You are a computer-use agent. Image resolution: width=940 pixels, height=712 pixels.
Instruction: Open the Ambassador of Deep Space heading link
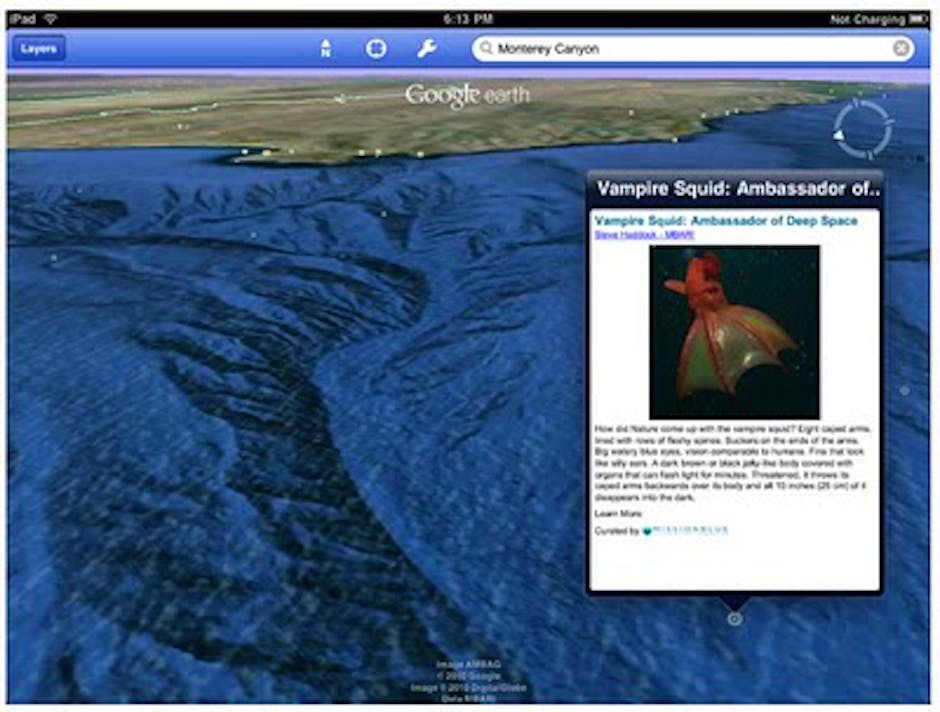(x=725, y=220)
